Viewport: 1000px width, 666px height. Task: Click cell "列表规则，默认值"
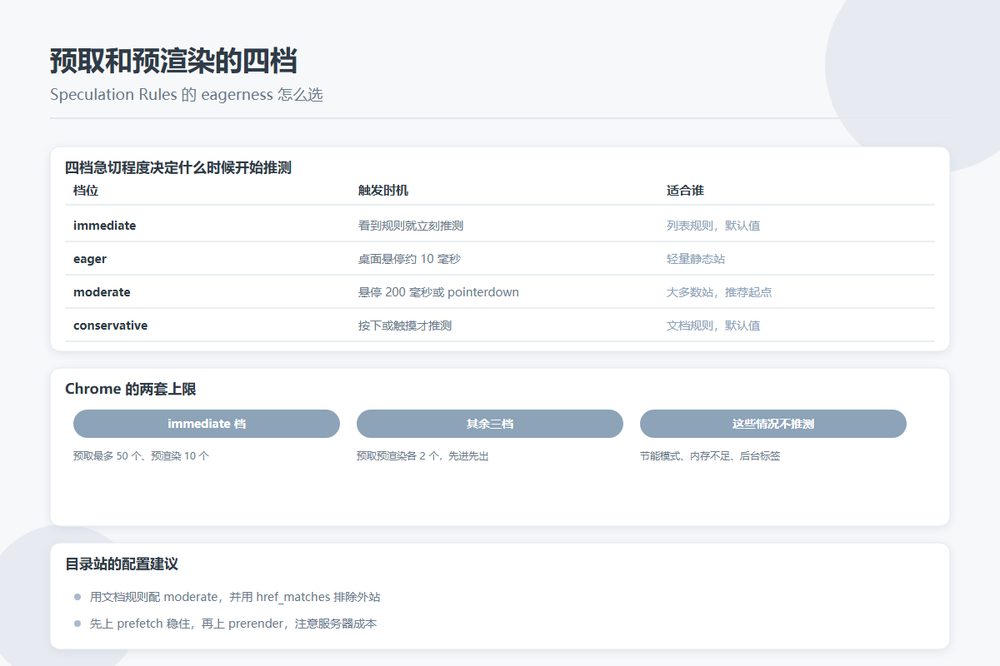coord(713,225)
